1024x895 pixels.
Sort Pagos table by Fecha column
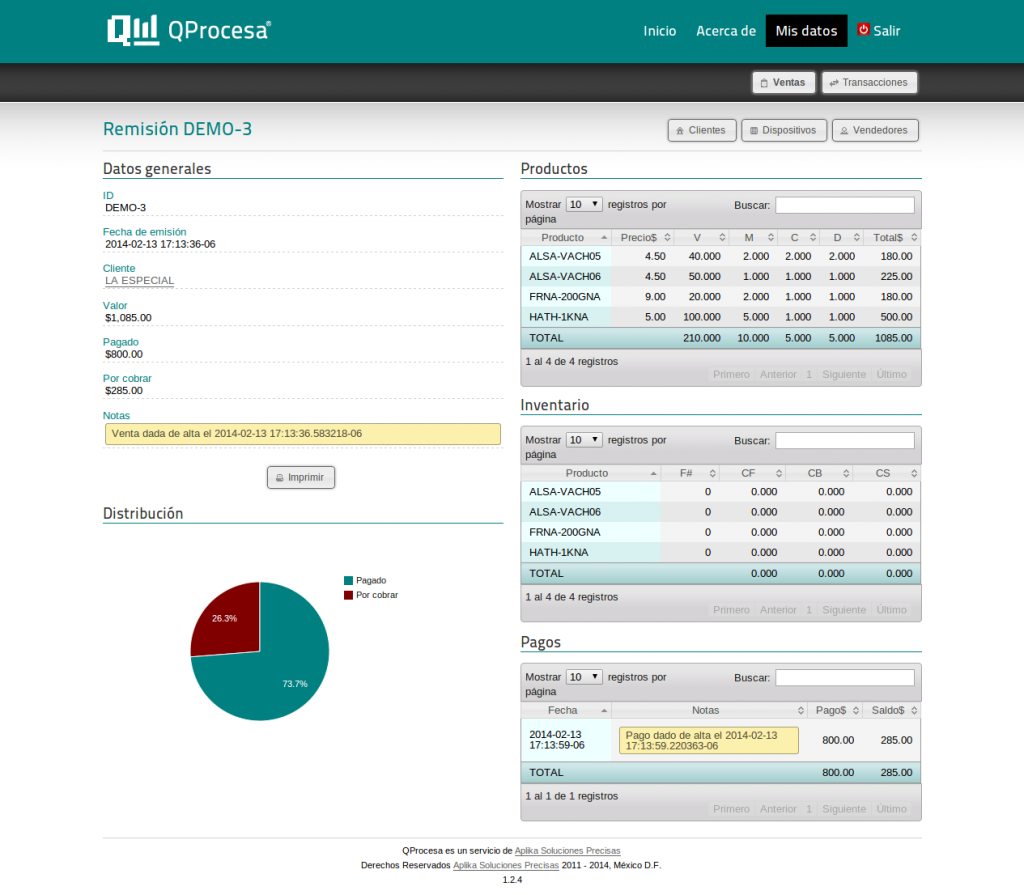(x=566, y=711)
